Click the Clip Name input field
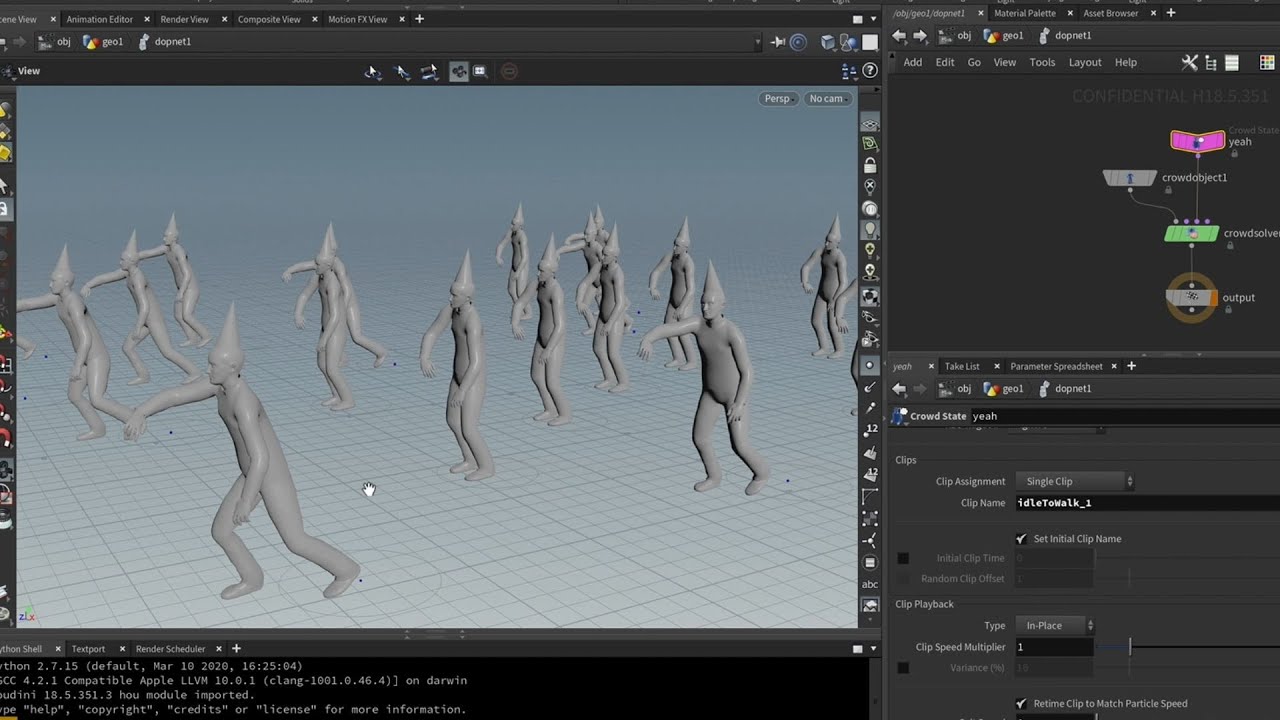 tap(1147, 503)
